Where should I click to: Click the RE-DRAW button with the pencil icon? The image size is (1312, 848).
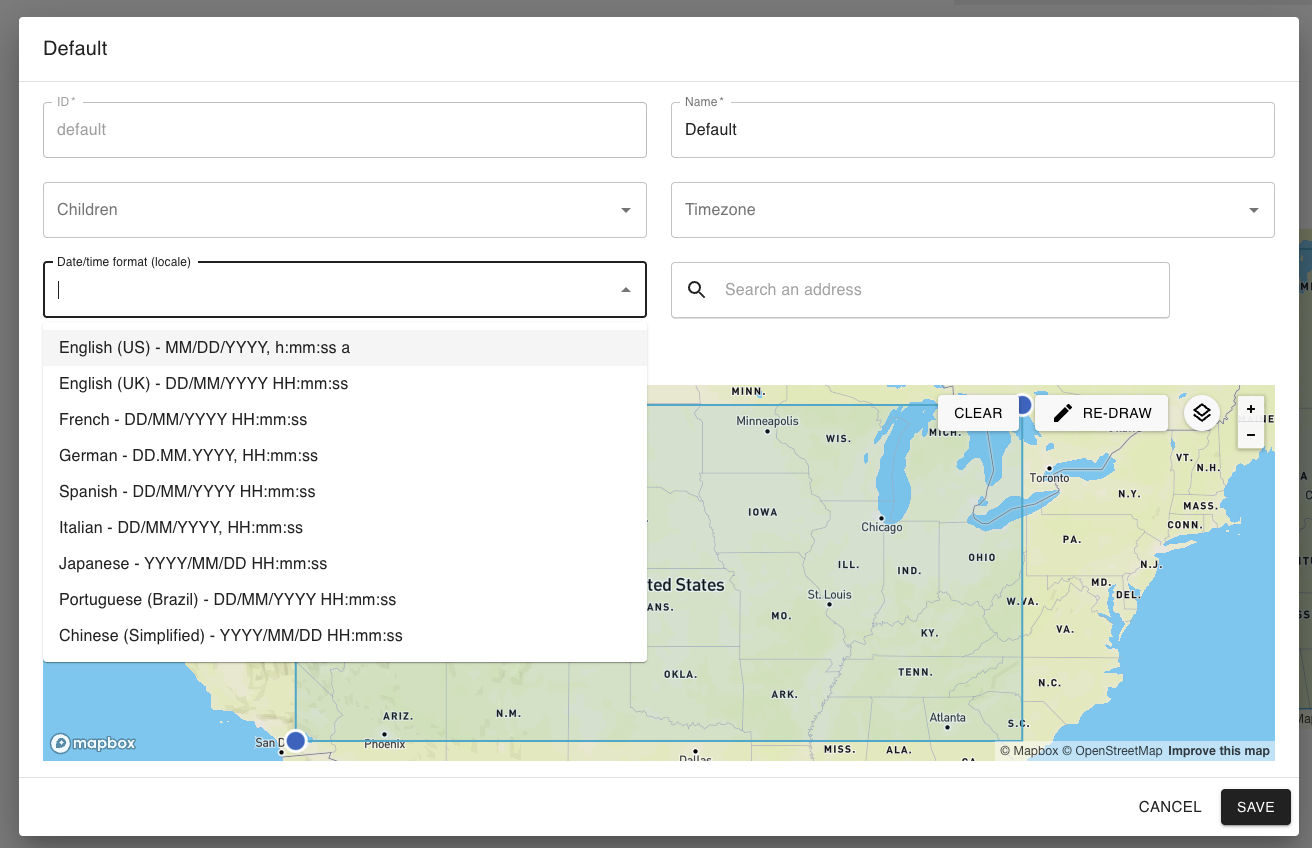(x=1102, y=413)
